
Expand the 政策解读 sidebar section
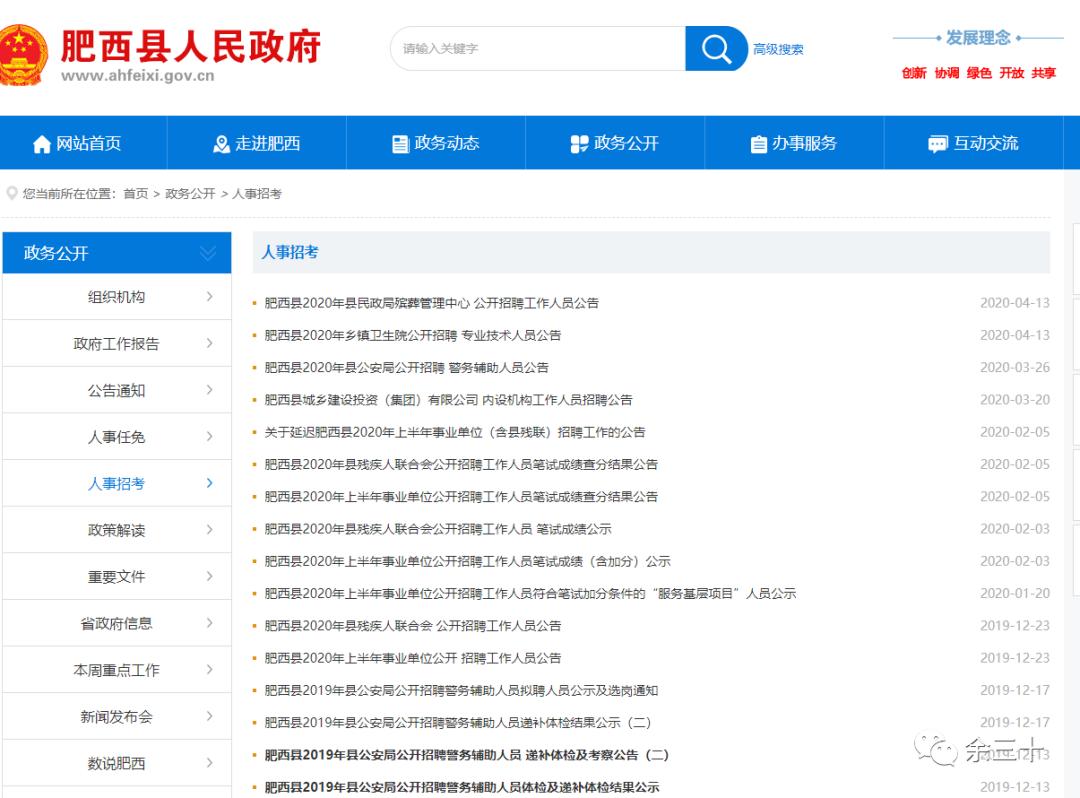click(x=209, y=529)
